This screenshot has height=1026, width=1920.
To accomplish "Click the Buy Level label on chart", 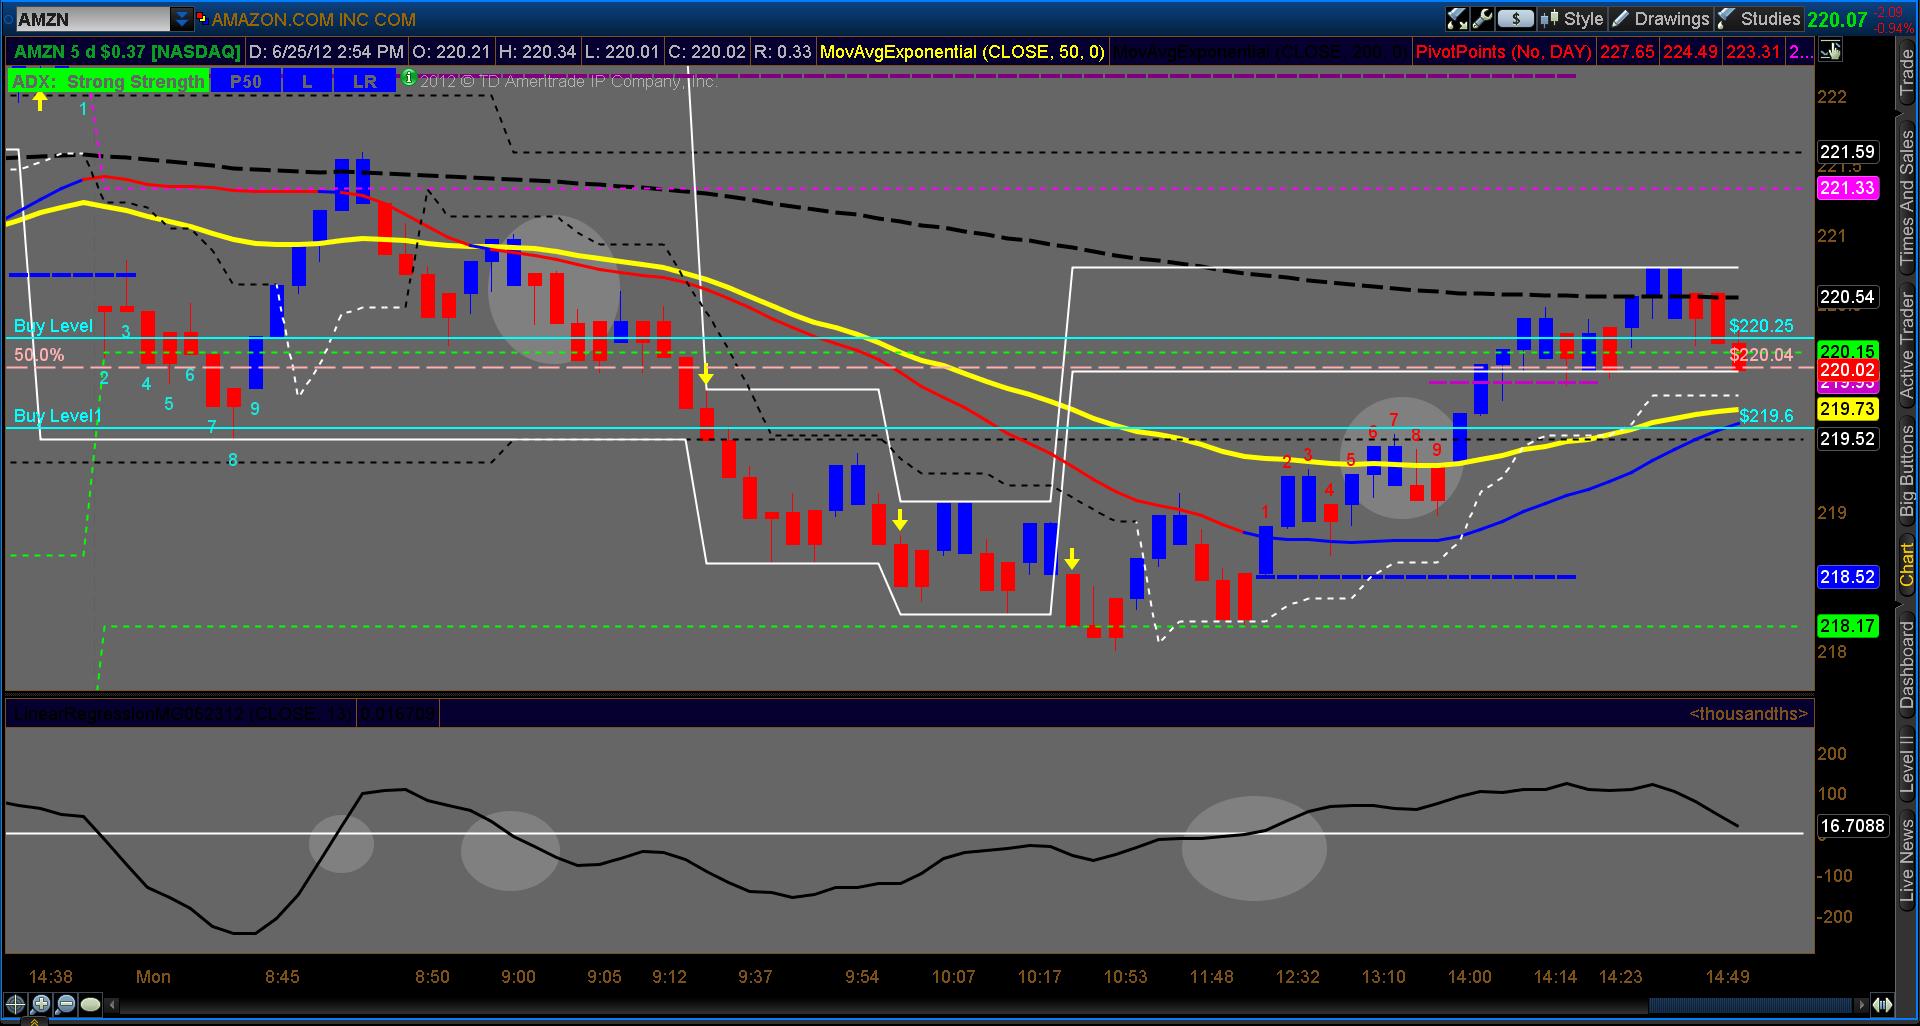I will (x=53, y=326).
